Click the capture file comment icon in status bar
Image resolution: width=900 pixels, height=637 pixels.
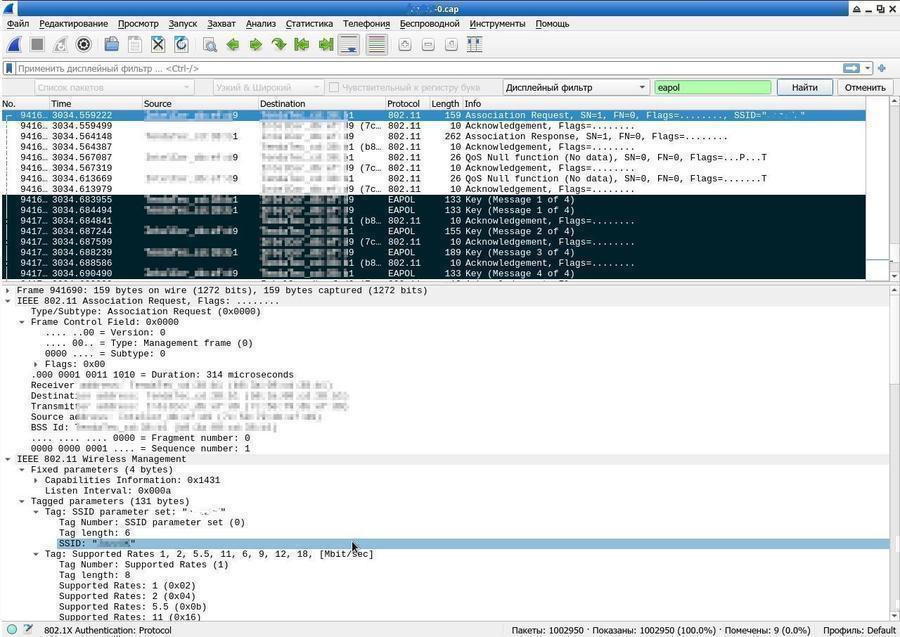pyautogui.click(x=28, y=630)
